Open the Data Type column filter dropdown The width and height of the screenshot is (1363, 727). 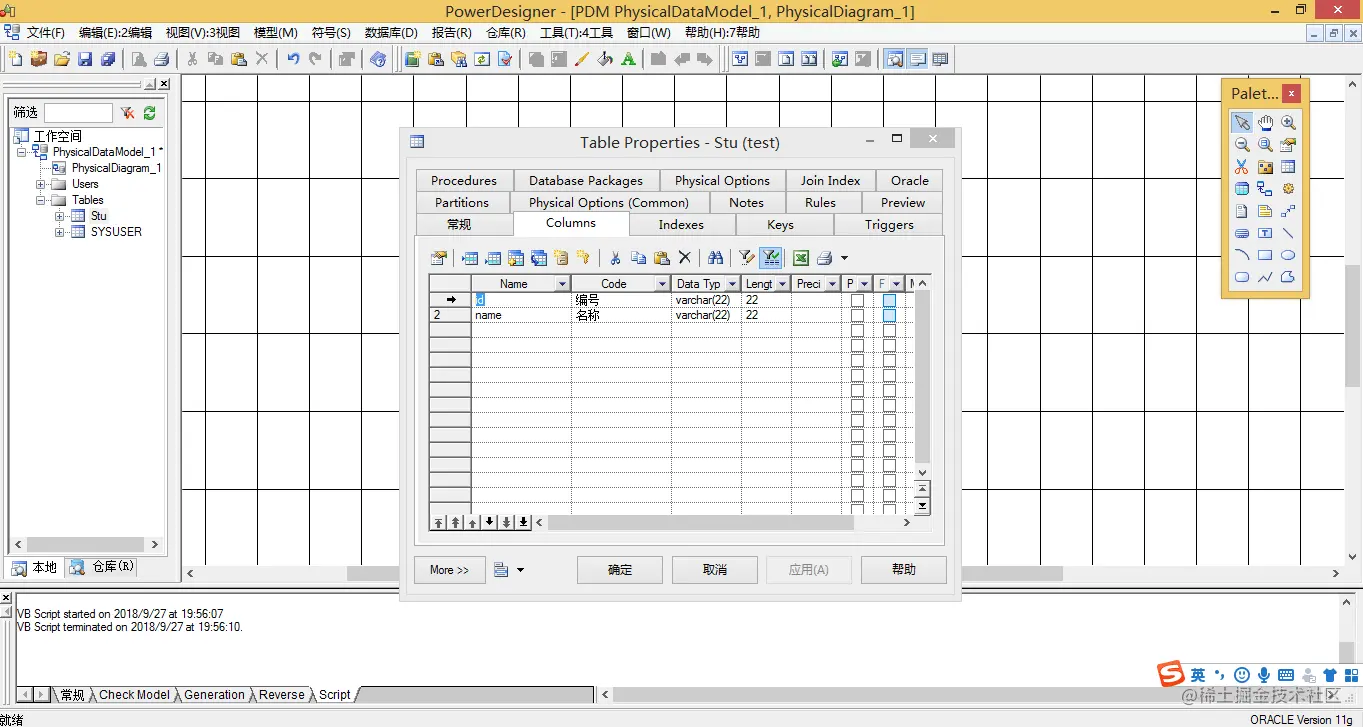point(732,284)
